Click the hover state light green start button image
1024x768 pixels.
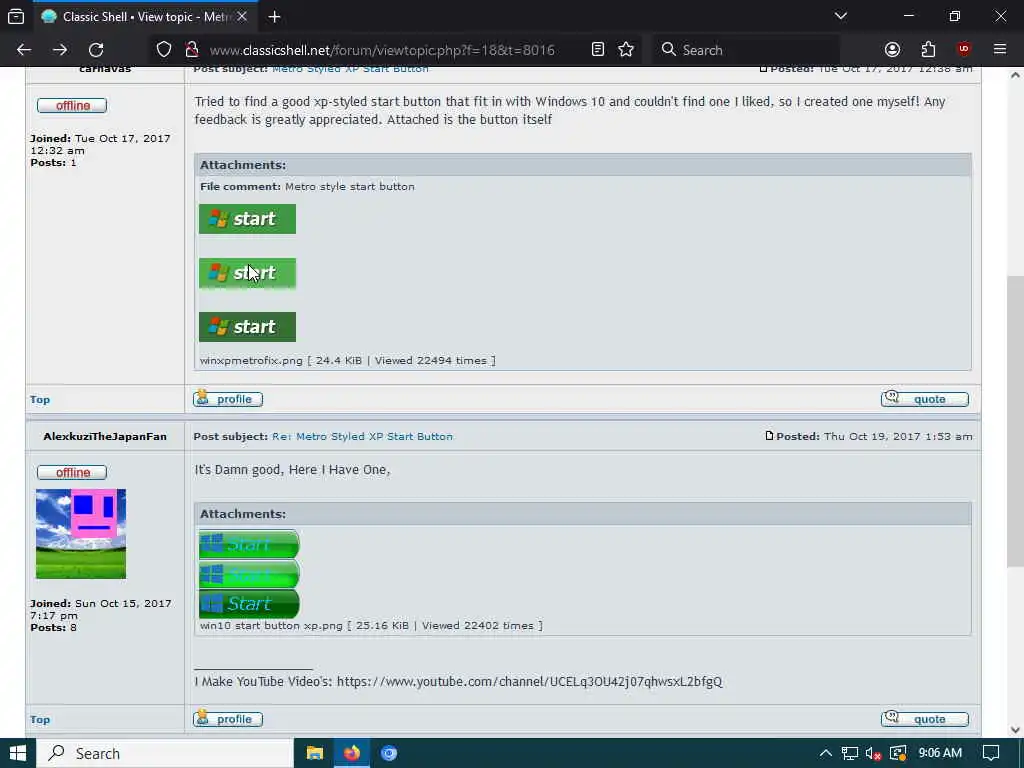pos(248,273)
